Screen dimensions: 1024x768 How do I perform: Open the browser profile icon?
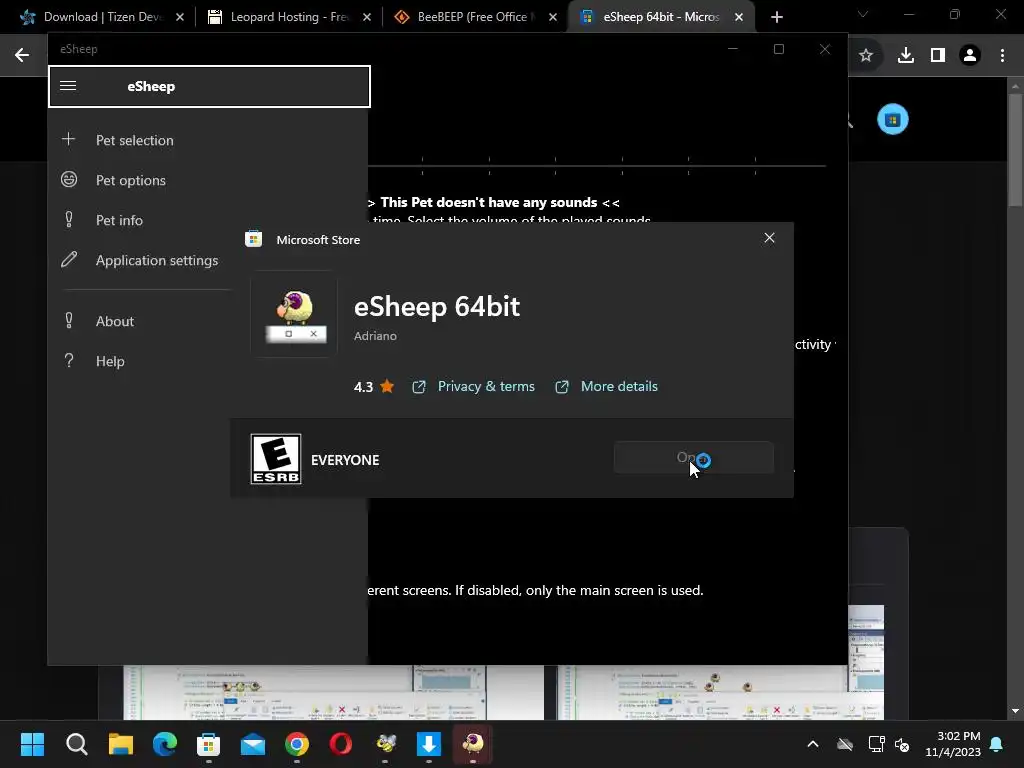(970, 55)
